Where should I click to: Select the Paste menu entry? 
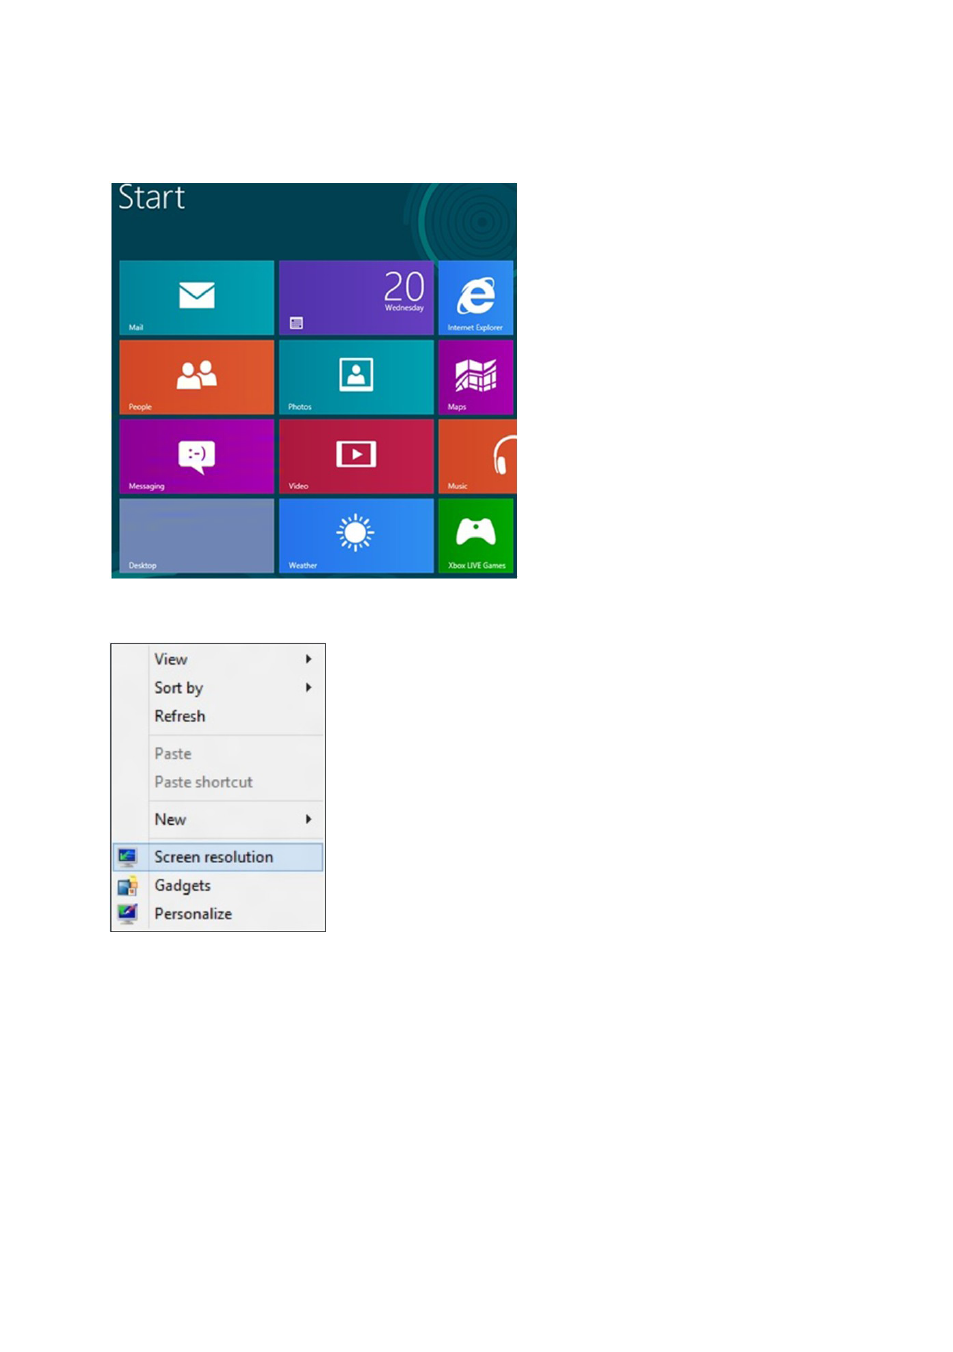coord(218,754)
